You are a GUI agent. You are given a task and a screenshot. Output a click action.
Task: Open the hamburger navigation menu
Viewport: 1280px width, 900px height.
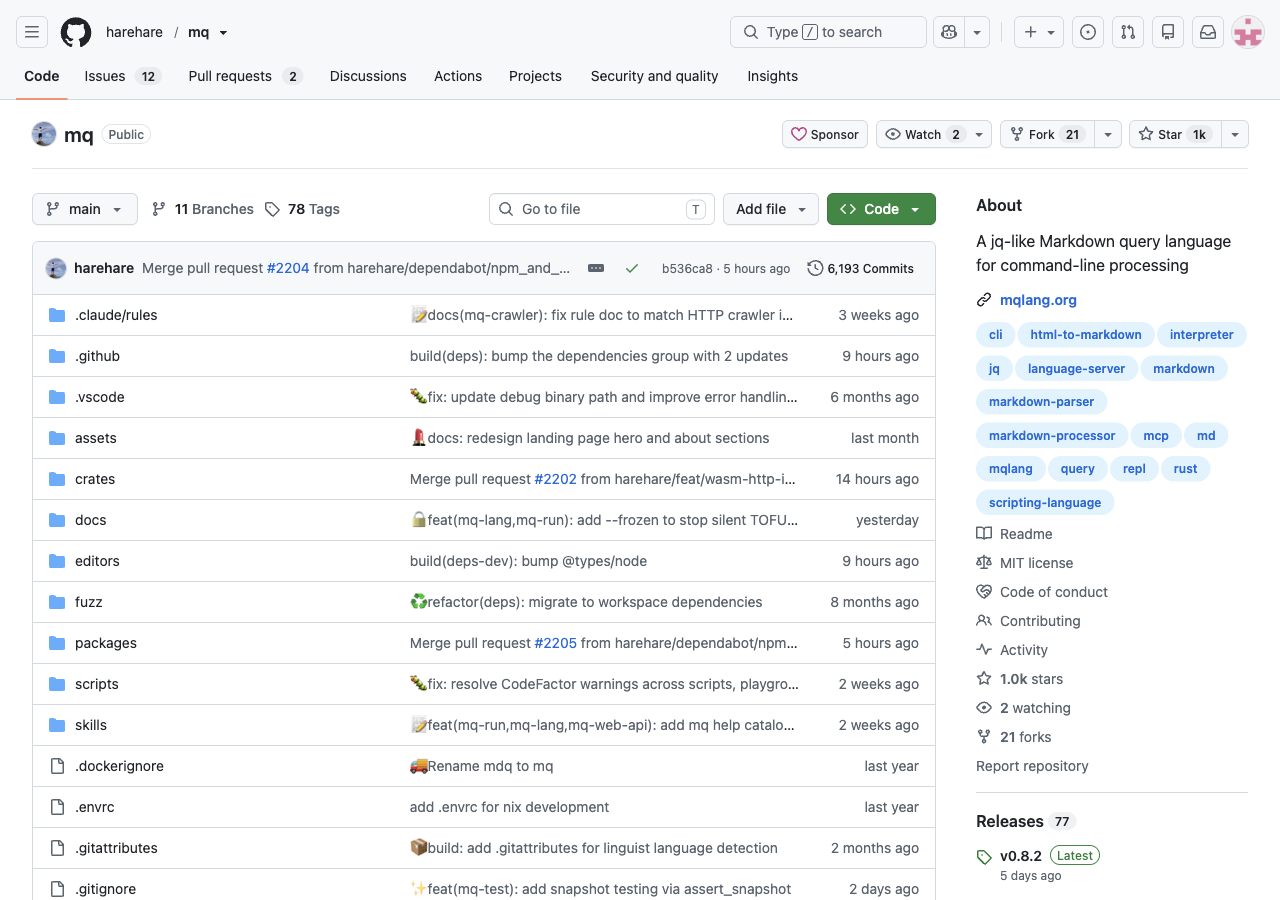(32, 32)
